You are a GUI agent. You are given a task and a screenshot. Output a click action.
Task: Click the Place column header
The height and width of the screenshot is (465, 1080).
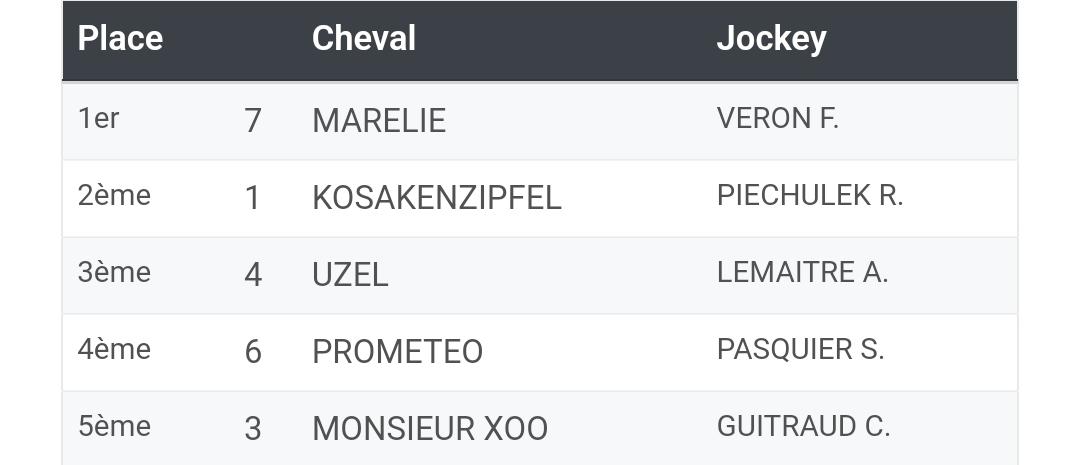(121, 38)
